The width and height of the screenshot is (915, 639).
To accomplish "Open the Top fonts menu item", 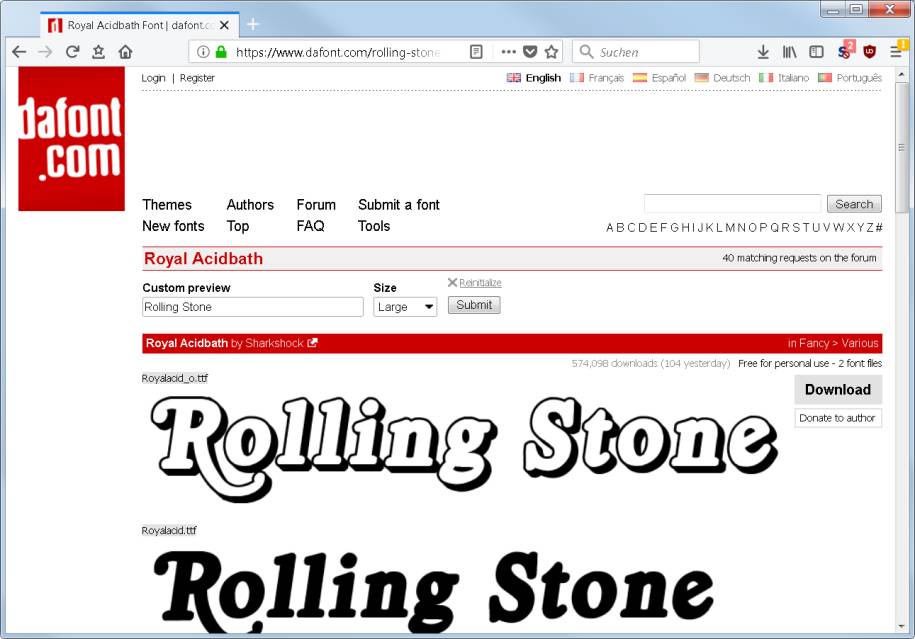I will [238, 226].
